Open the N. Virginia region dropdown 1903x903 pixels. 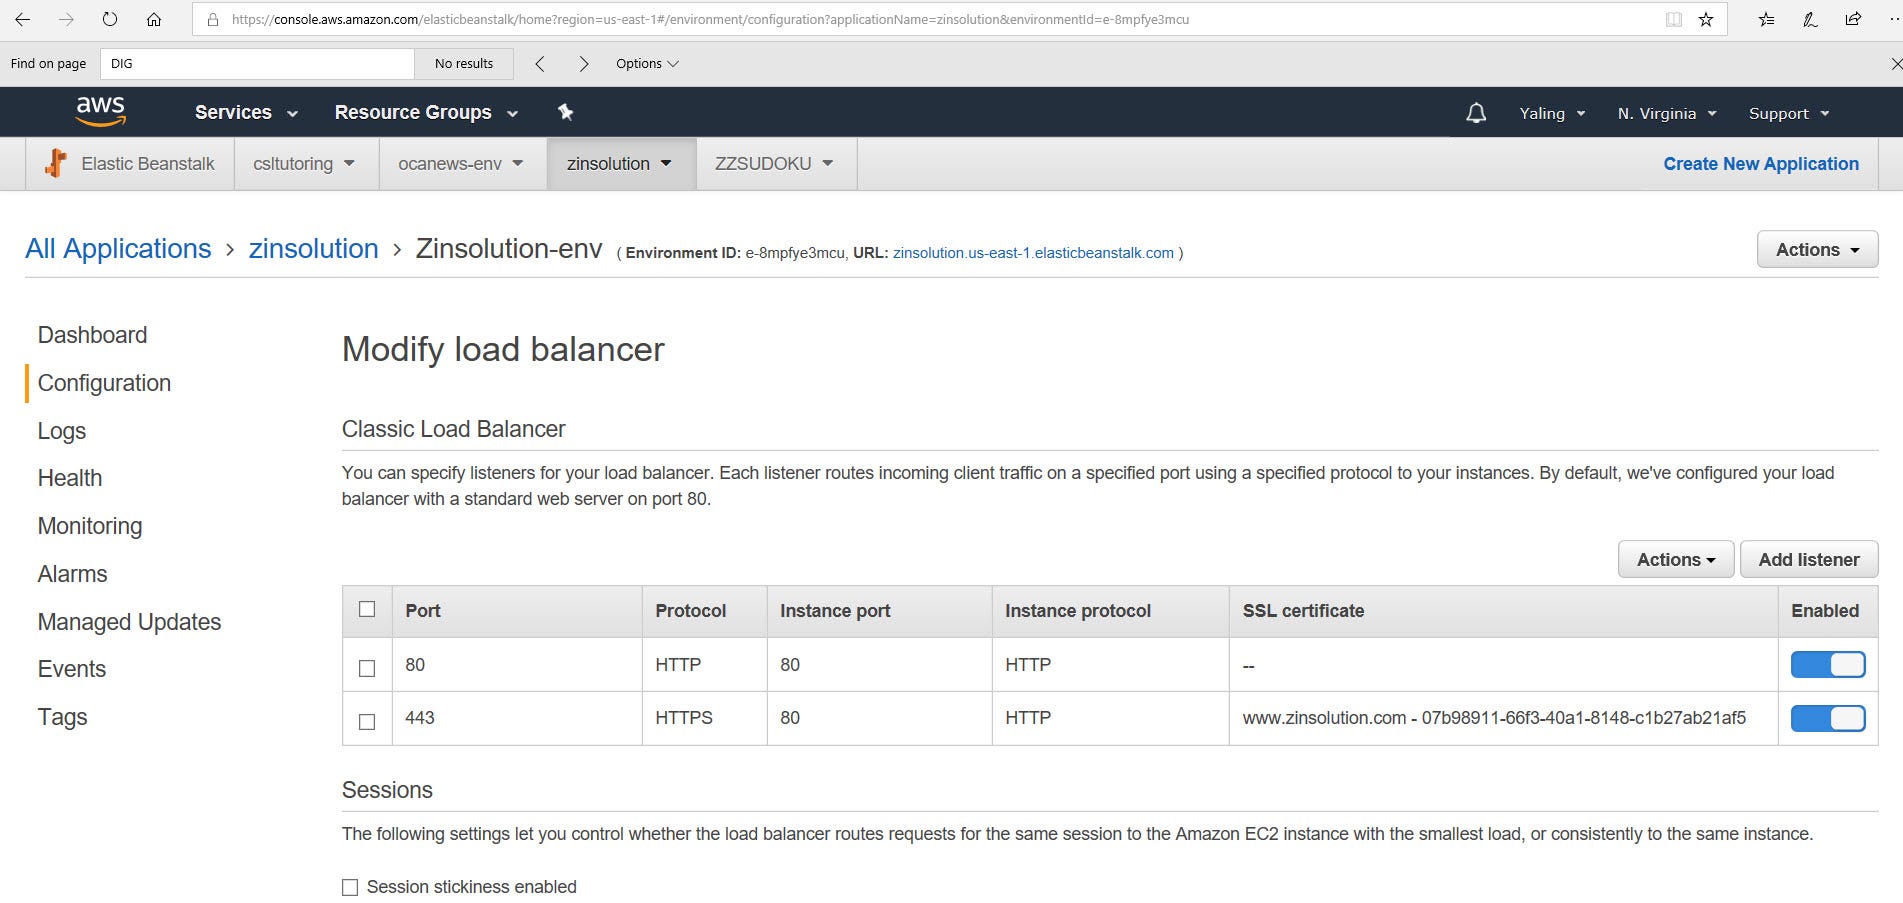click(1667, 113)
